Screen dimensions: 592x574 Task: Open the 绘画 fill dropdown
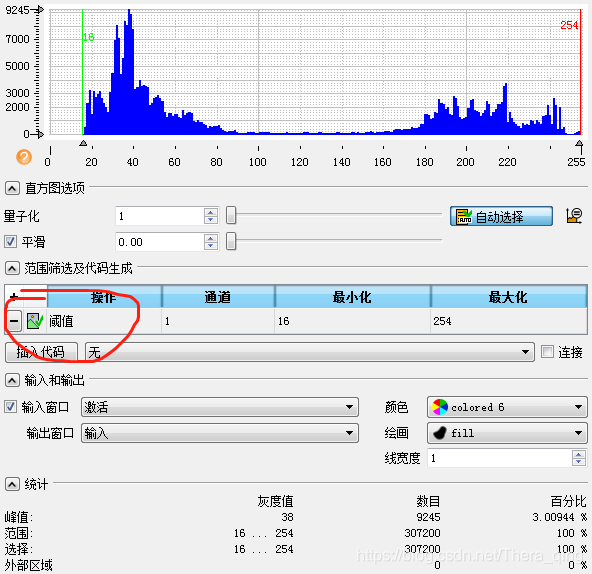pyautogui.click(x=507, y=433)
